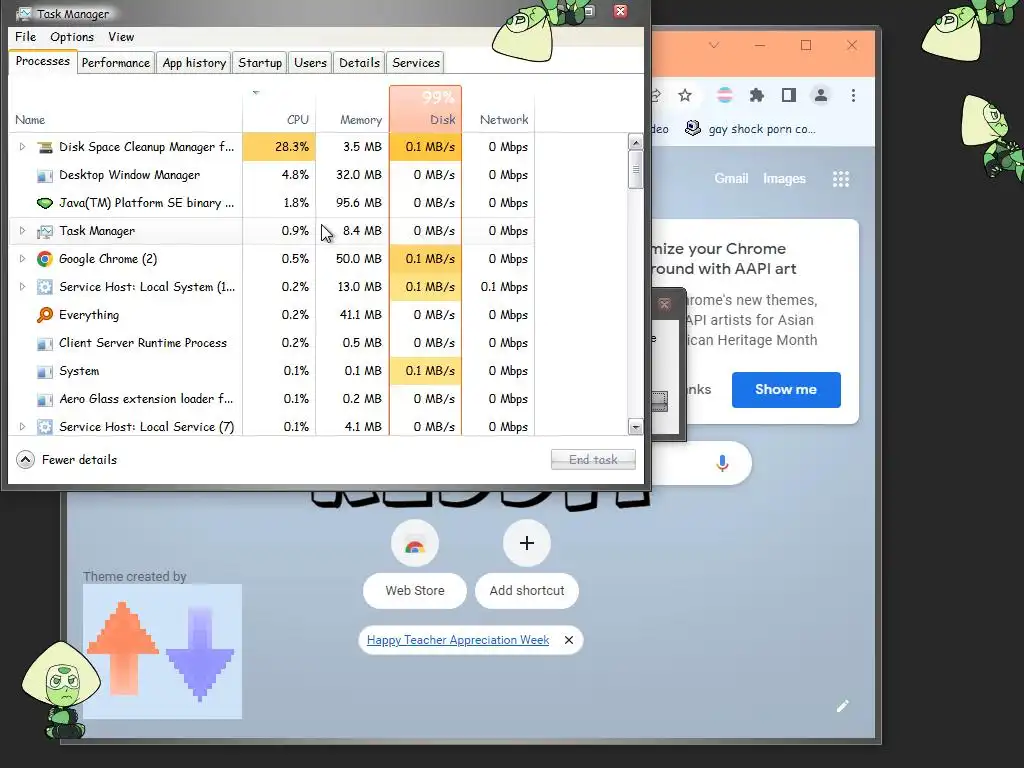This screenshot has width=1024, height=768.
Task: Click the process list scroll up arrow
Action: click(635, 142)
